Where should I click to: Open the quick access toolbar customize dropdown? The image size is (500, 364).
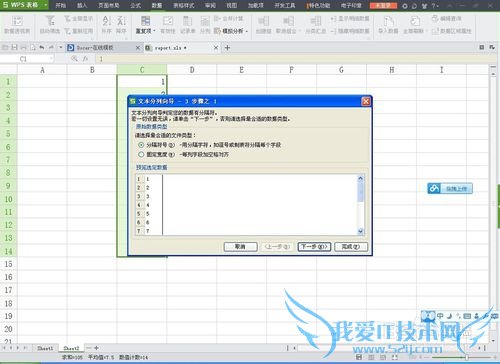point(60,48)
